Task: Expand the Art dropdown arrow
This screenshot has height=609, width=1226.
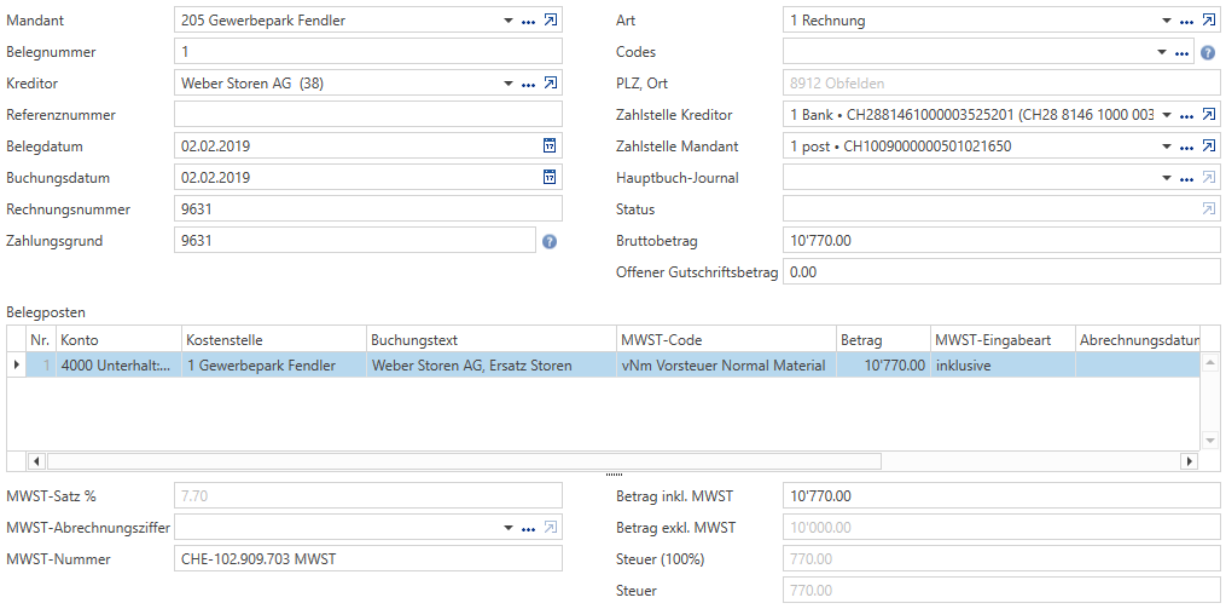Action: pos(1168,21)
